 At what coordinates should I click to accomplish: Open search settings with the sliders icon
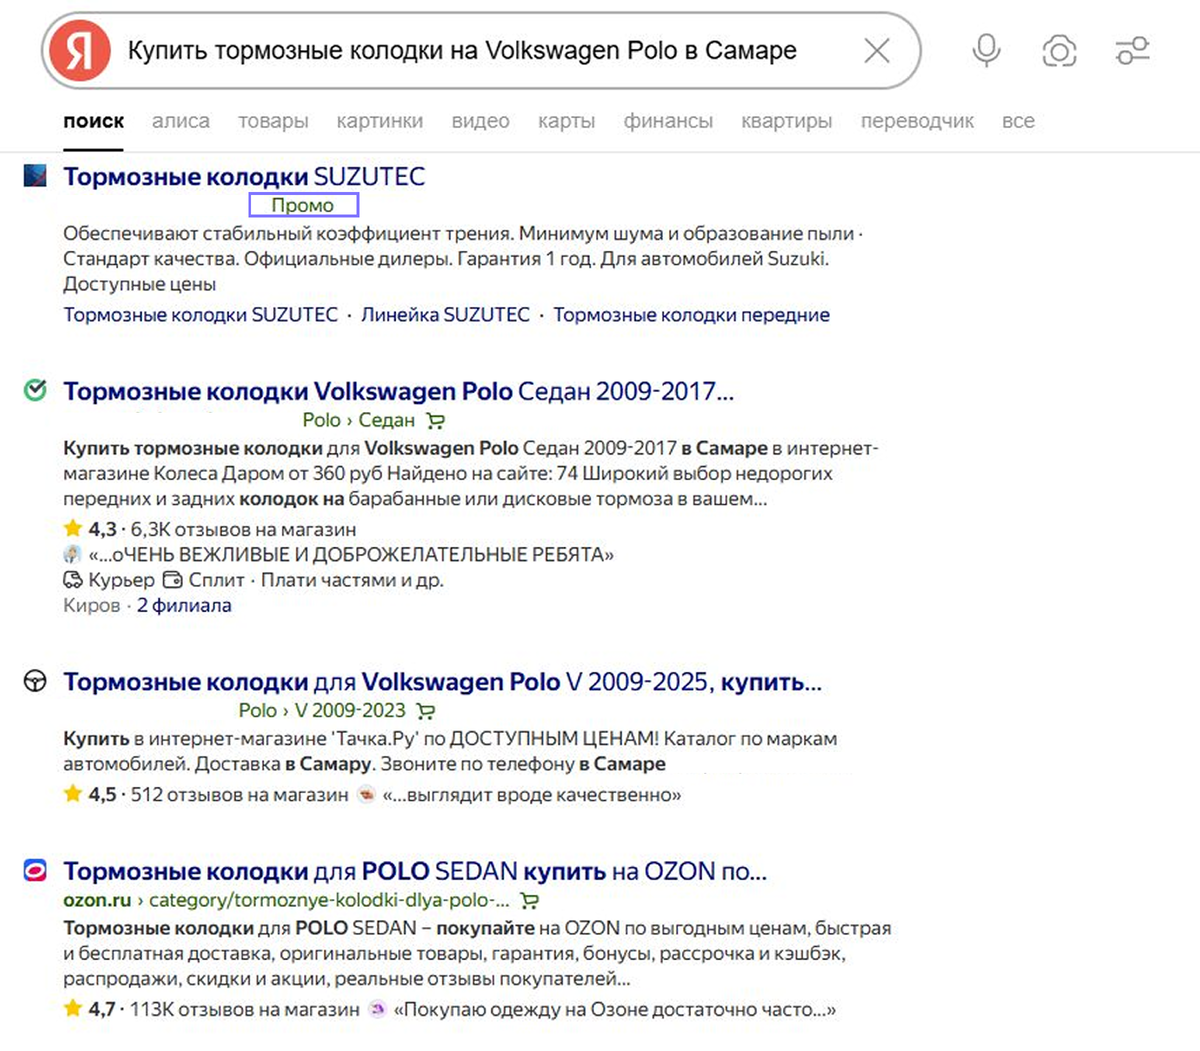click(x=1131, y=50)
